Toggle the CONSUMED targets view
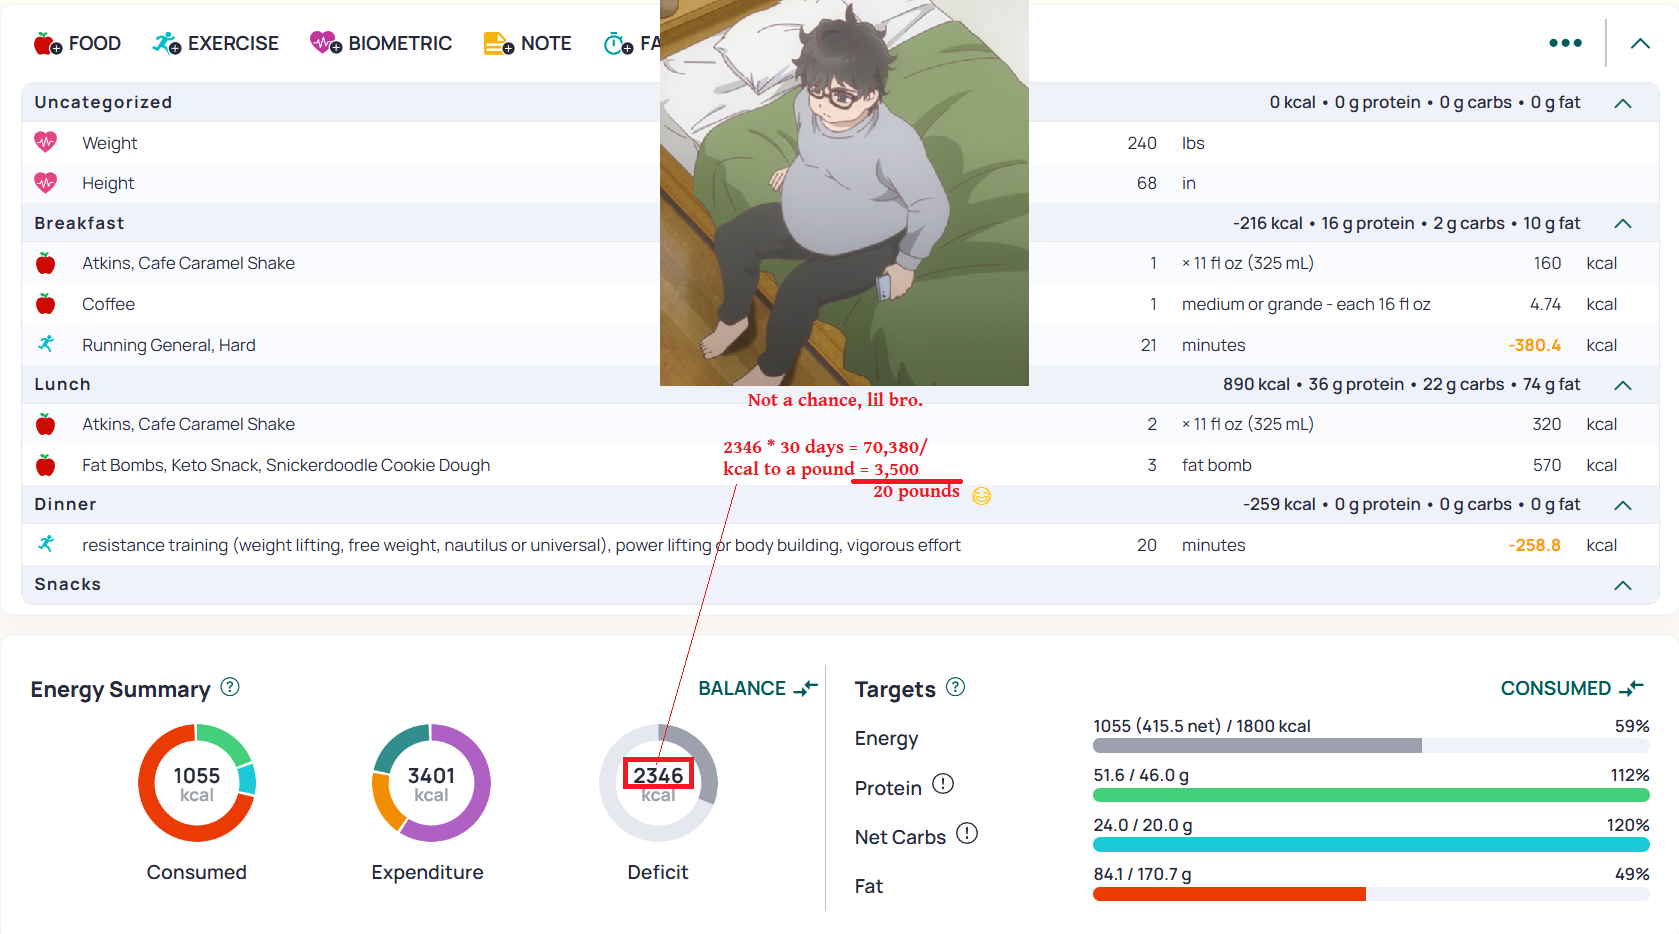 coord(1571,688)
